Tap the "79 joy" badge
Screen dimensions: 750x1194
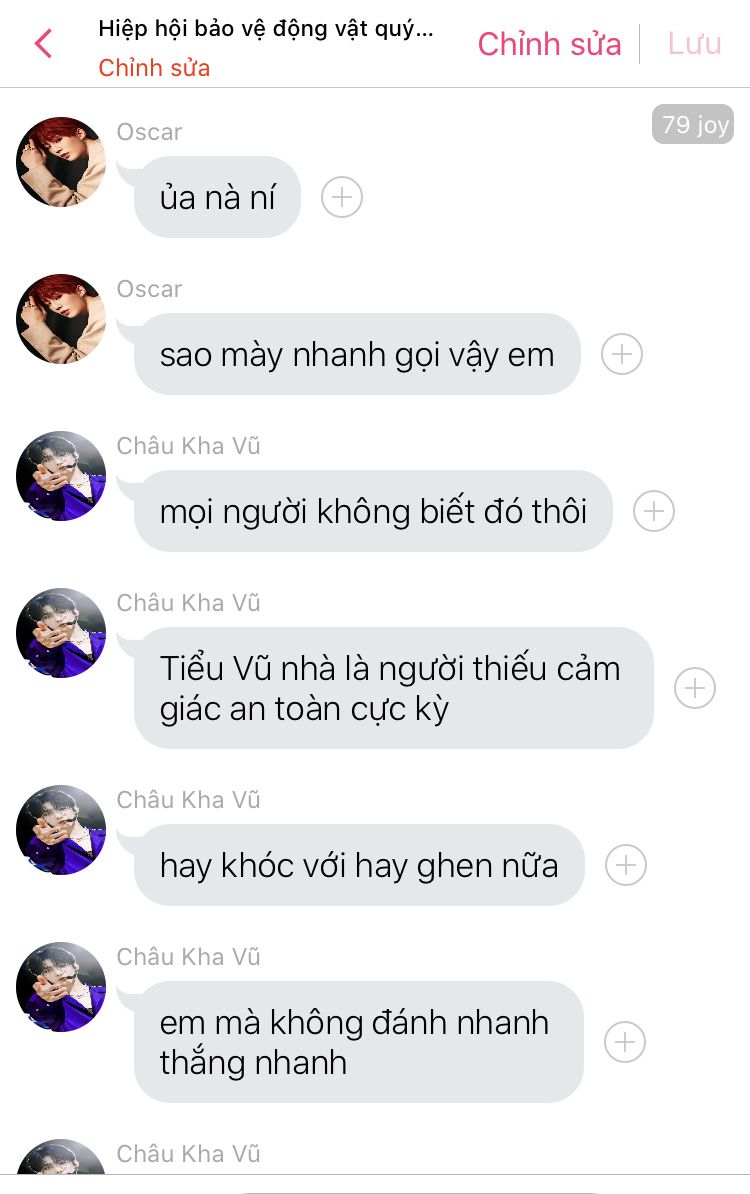[x=693, y=124]
